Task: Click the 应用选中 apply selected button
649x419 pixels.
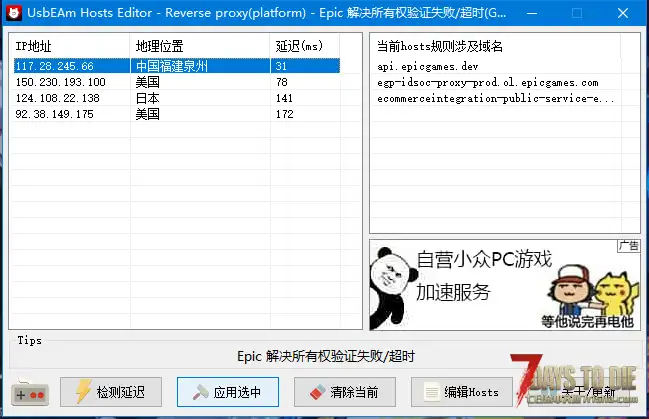Action: pos(228,392)
